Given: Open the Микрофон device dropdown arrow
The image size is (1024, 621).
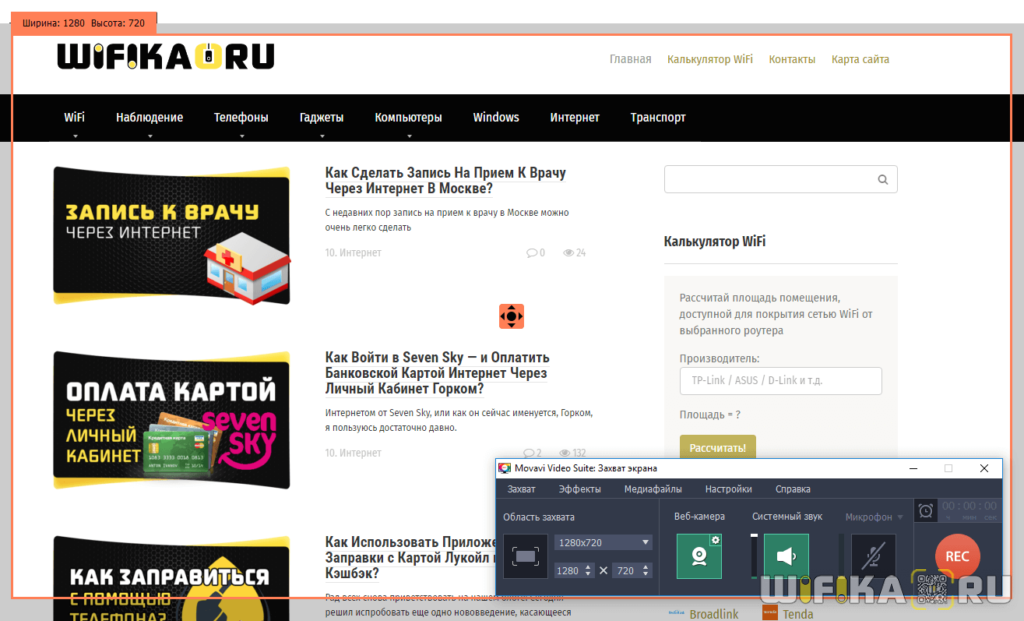Looking at the screenshot, I should (x=900, y=517).
